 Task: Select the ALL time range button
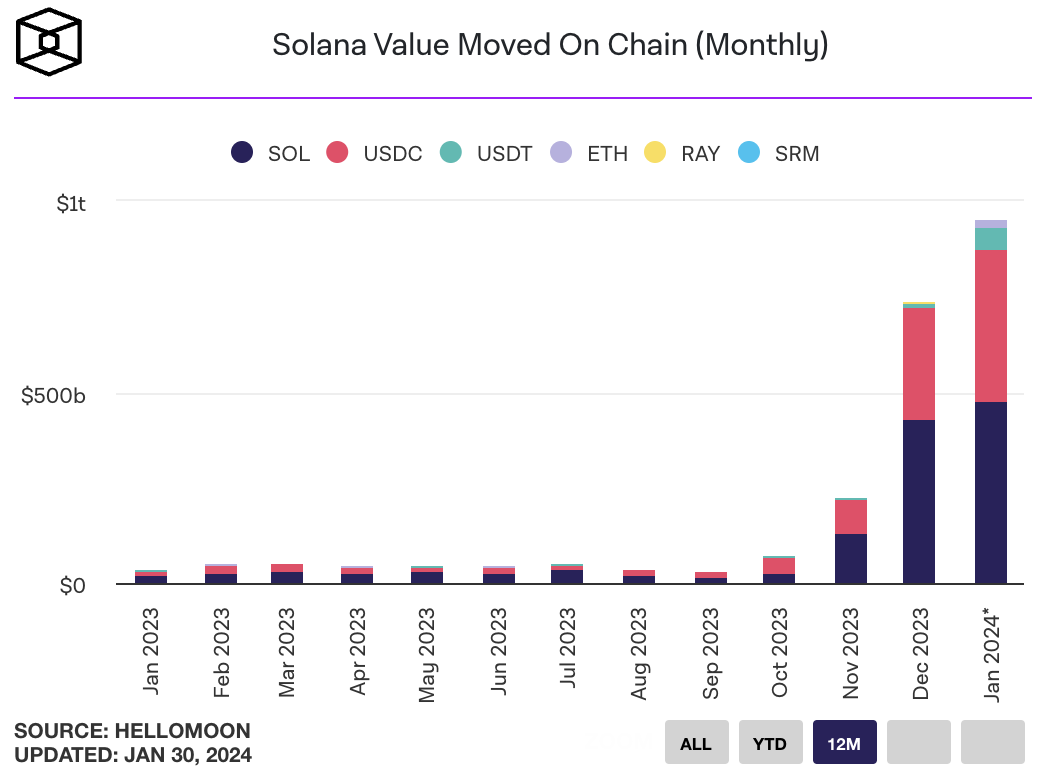(696, 743)
